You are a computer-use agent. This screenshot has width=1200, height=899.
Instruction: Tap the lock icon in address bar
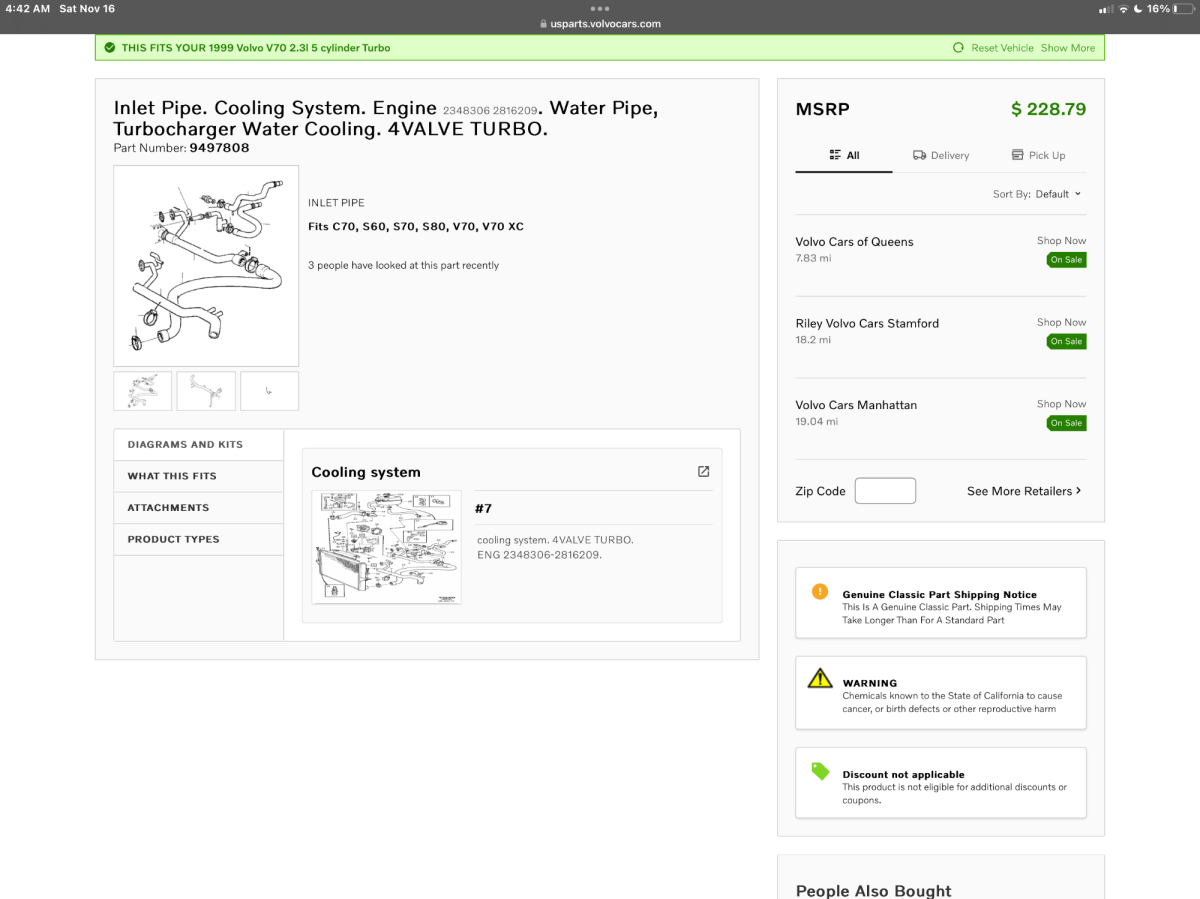[543, 24]
